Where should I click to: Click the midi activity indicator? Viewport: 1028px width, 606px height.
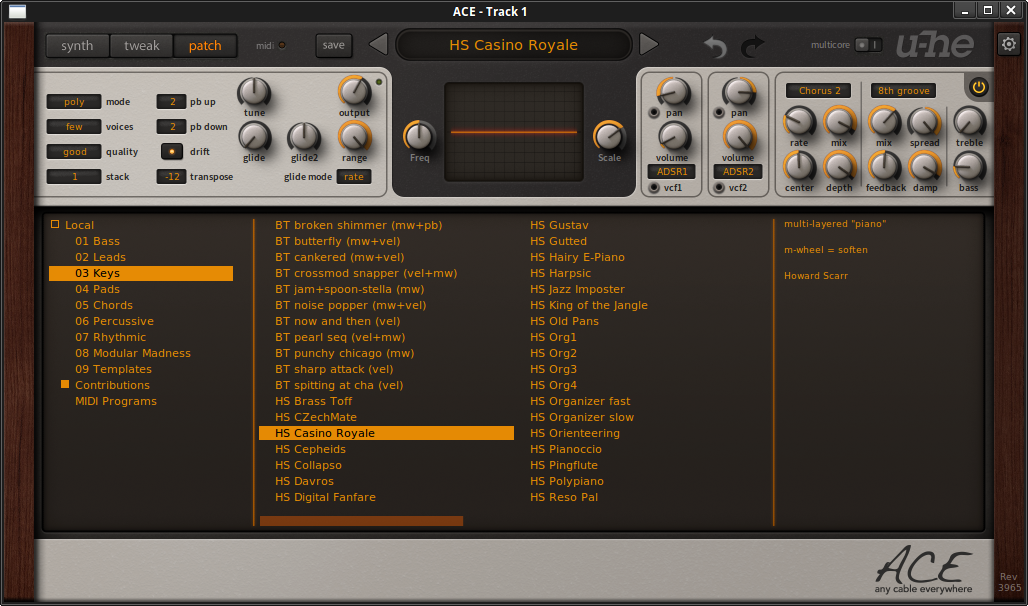282,45
